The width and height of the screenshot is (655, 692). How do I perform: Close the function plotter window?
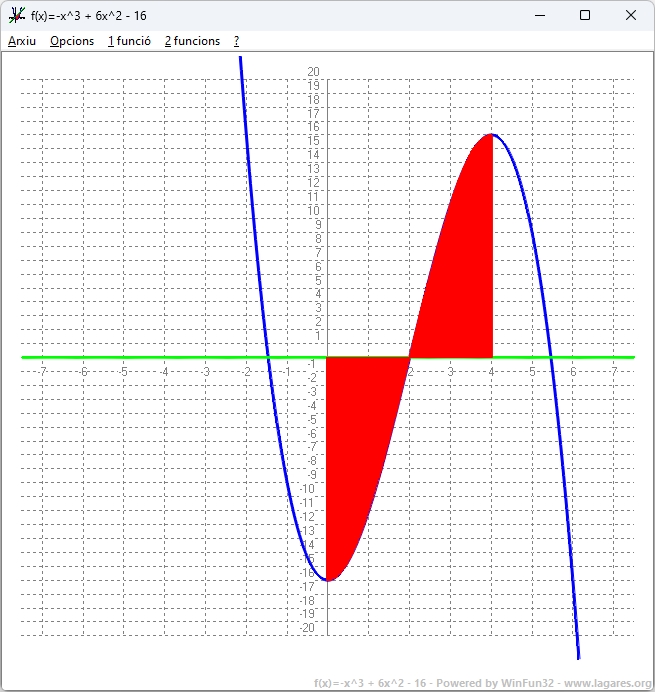[x=630, y=15]
